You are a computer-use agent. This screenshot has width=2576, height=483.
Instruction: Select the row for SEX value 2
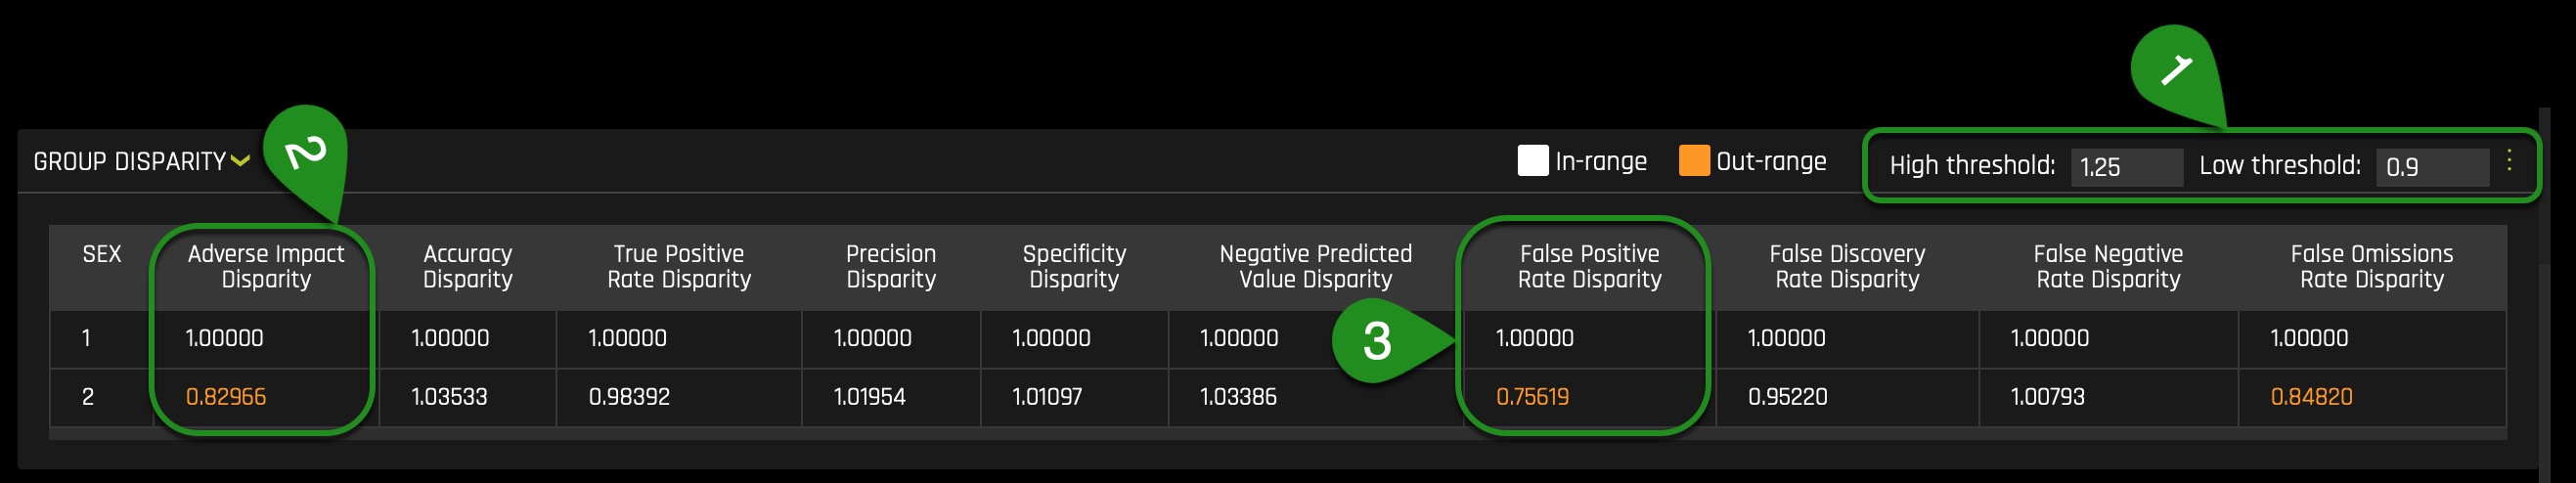coord(1278,397)
